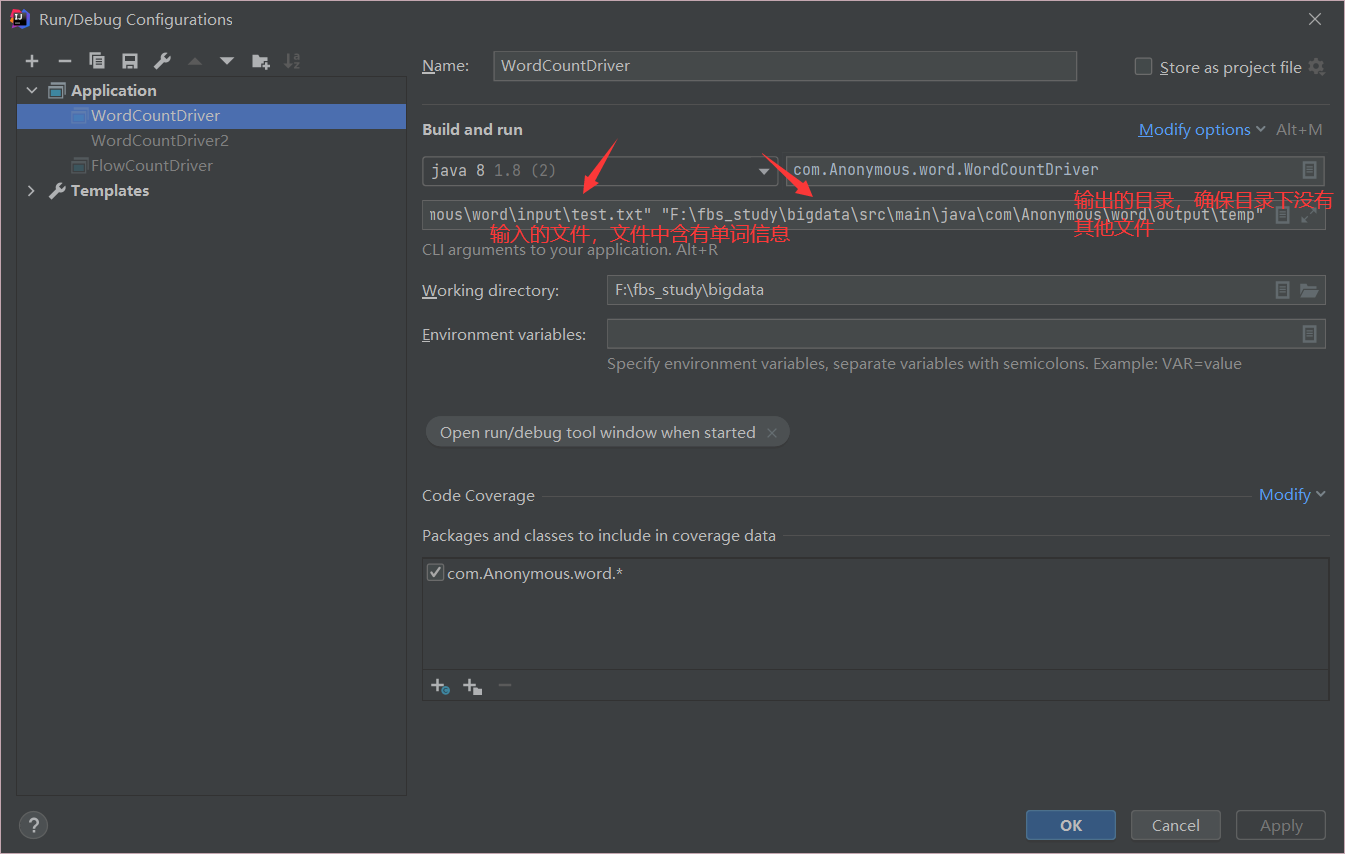The height and width of the screenshot is (854, 1345).
Task: Select the WordCountDriver configuration
Action: (212, 115)
